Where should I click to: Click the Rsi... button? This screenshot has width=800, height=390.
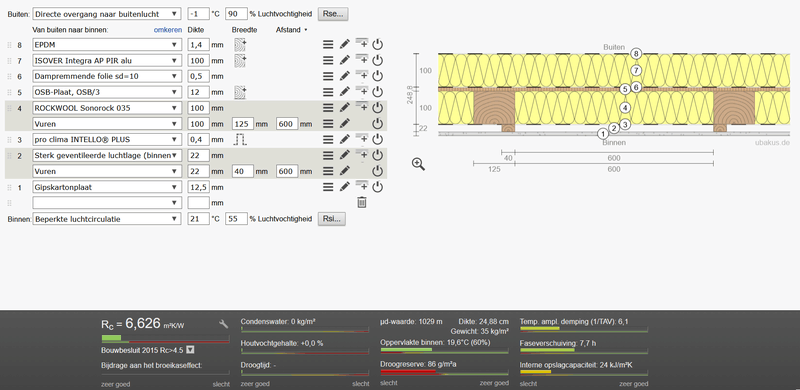[x=333, y=219]
